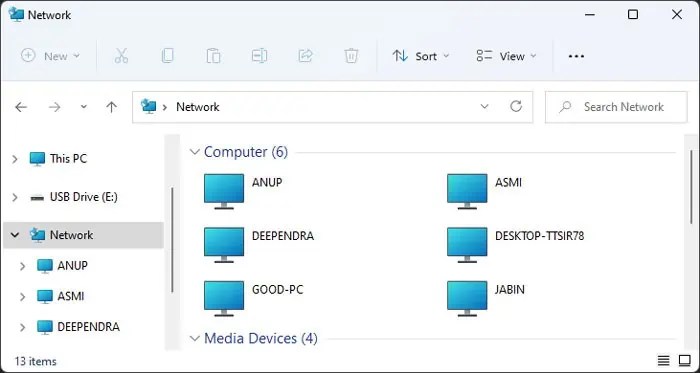This screenshot has width=700, height=373.
Task: Open the recent locations chevron
Action: tap(83, 107)
